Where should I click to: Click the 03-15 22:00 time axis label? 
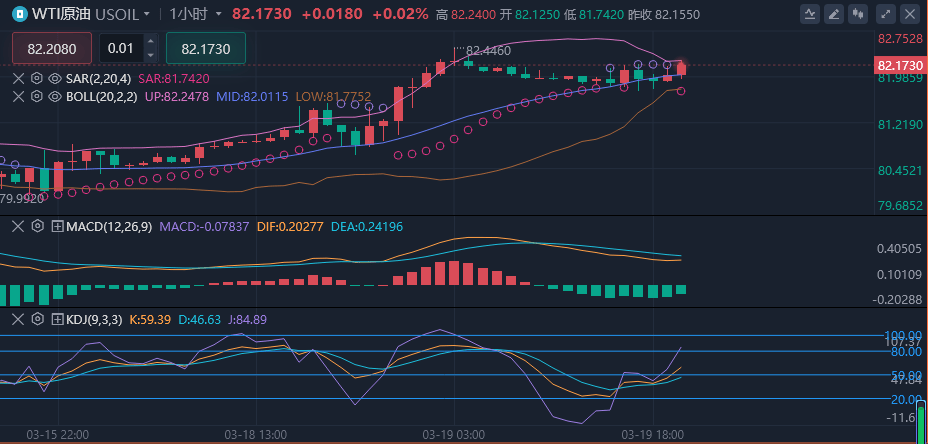click(x=57, y=435)
